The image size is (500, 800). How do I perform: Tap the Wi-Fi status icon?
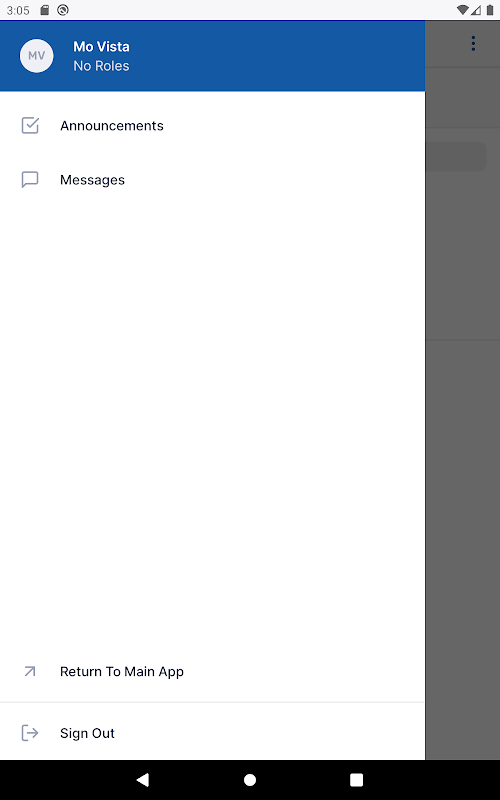point(462,10)
